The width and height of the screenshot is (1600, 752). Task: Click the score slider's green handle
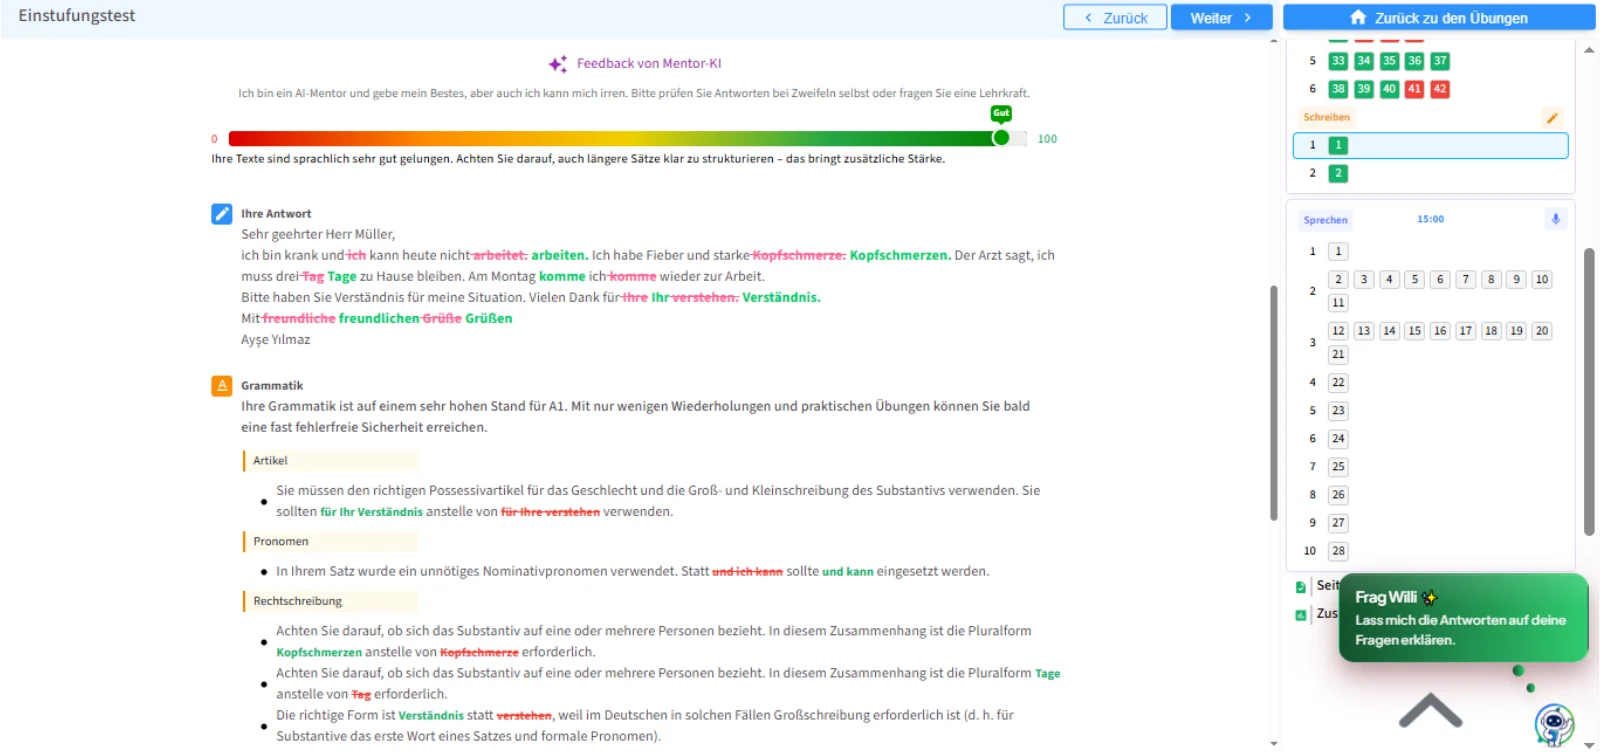pyautogui.click(x=1001, y=138)
